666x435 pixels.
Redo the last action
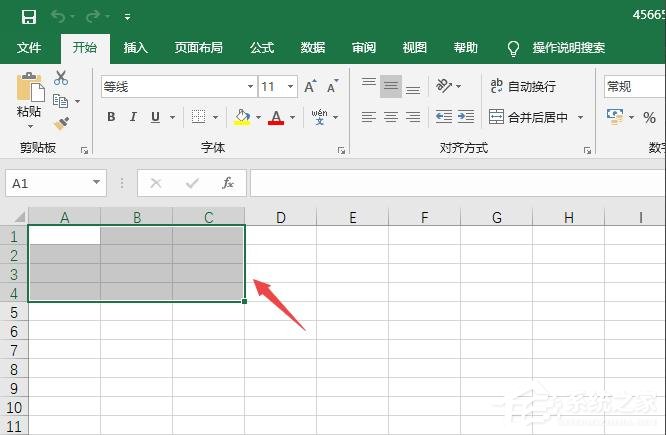(93, 17)
